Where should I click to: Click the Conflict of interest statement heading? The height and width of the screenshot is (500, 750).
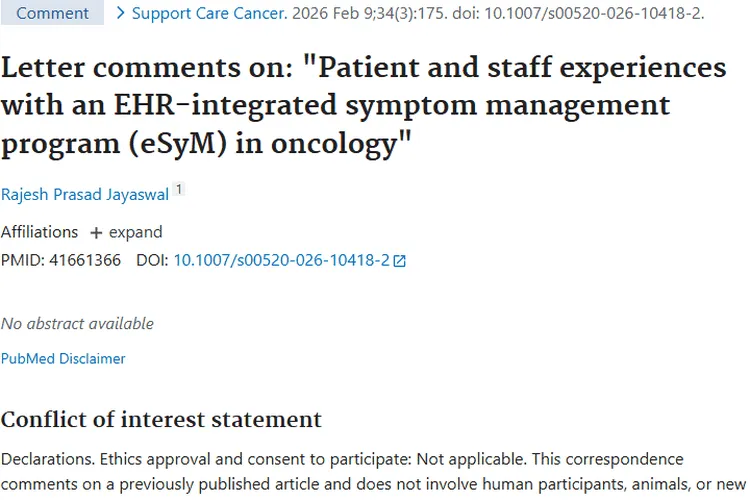coord(161,419)
